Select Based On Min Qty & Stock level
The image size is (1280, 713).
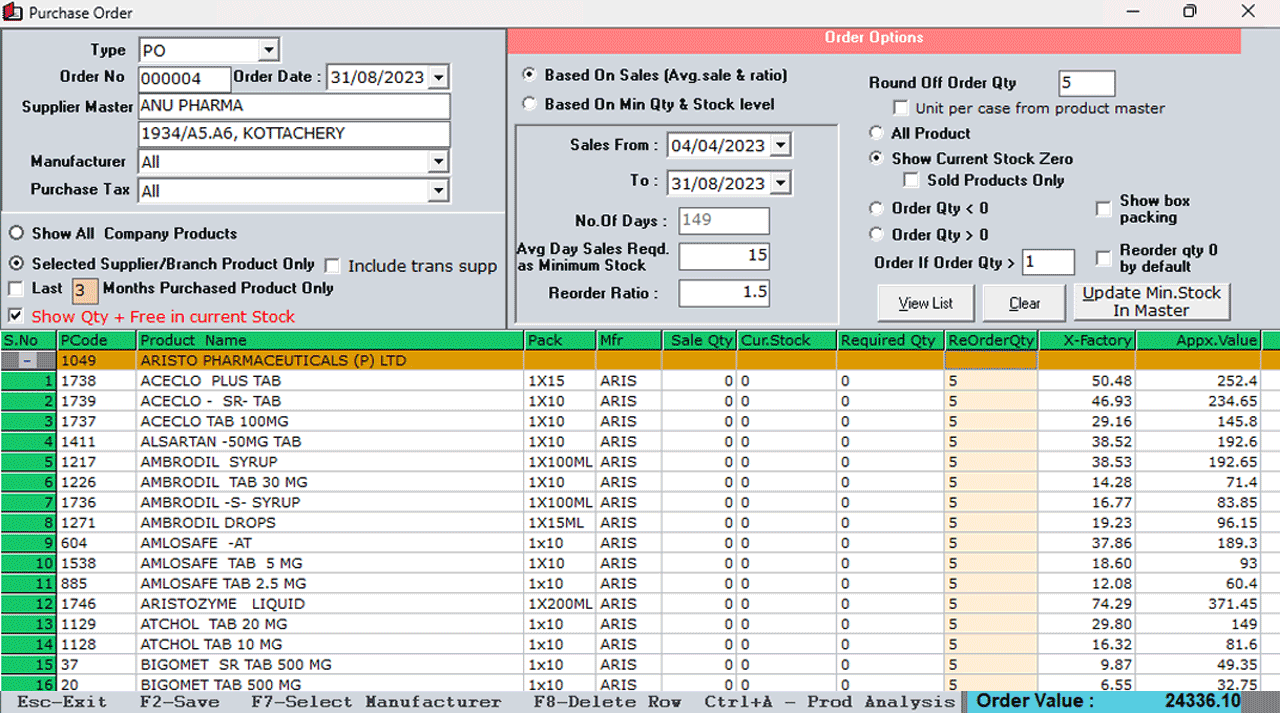click(530, 104)
